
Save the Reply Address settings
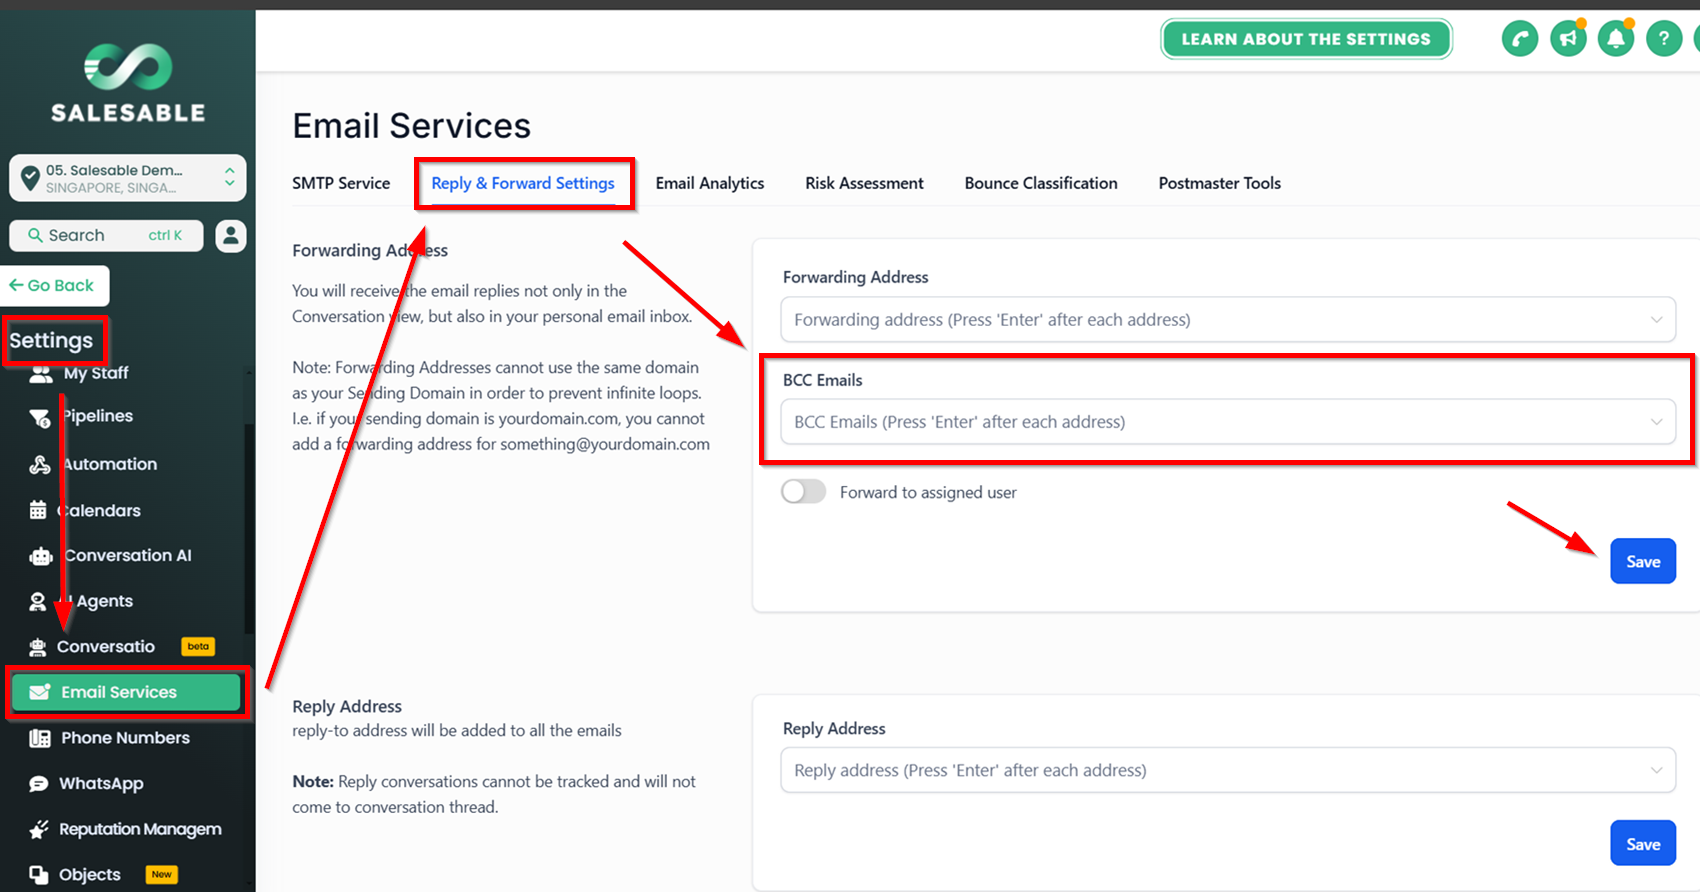click(x=1643, y=843)
